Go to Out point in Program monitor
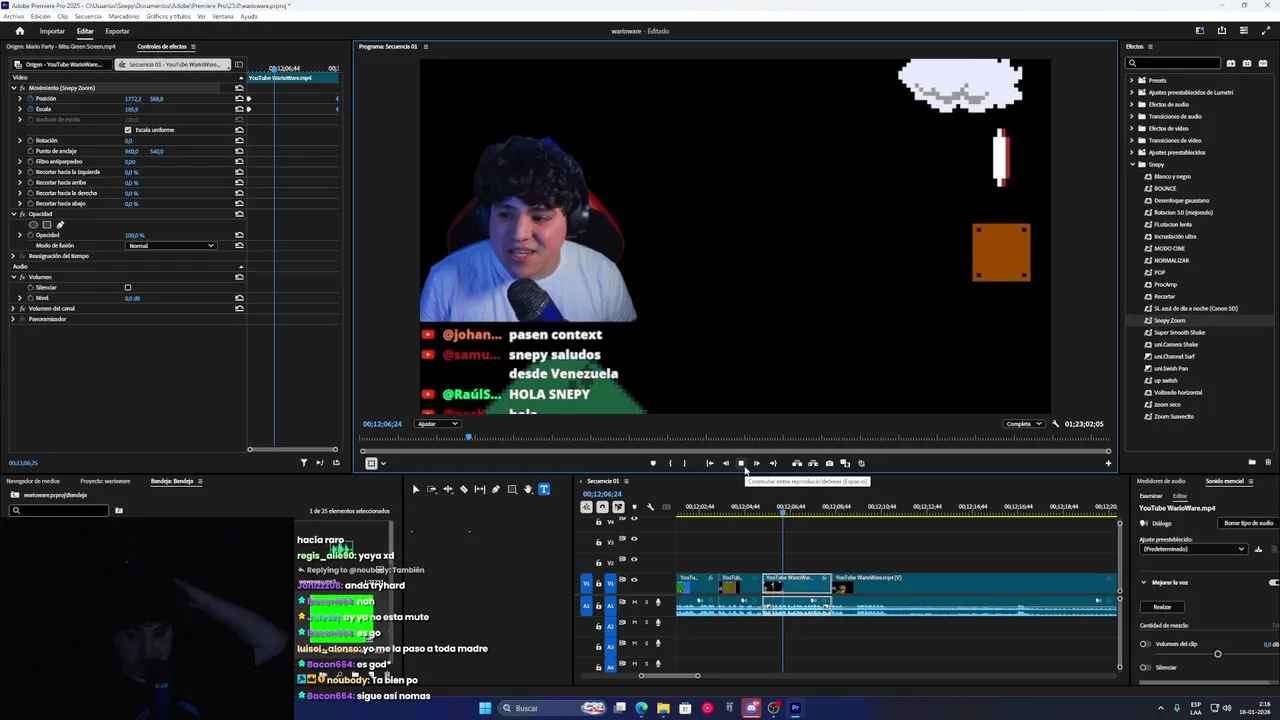1280x720 pixels. 773,463
